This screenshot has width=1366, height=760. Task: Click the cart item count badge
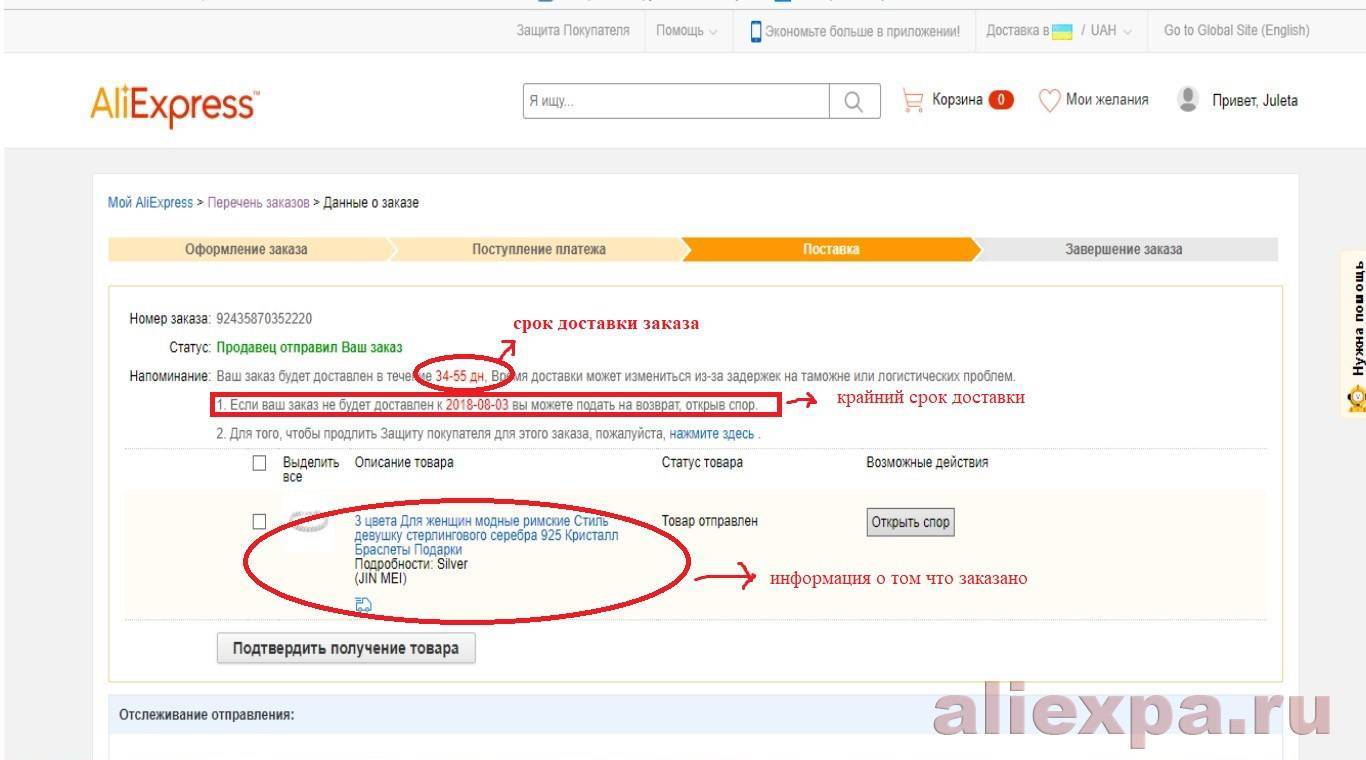pyautogui.click(x=1001, y=100)
